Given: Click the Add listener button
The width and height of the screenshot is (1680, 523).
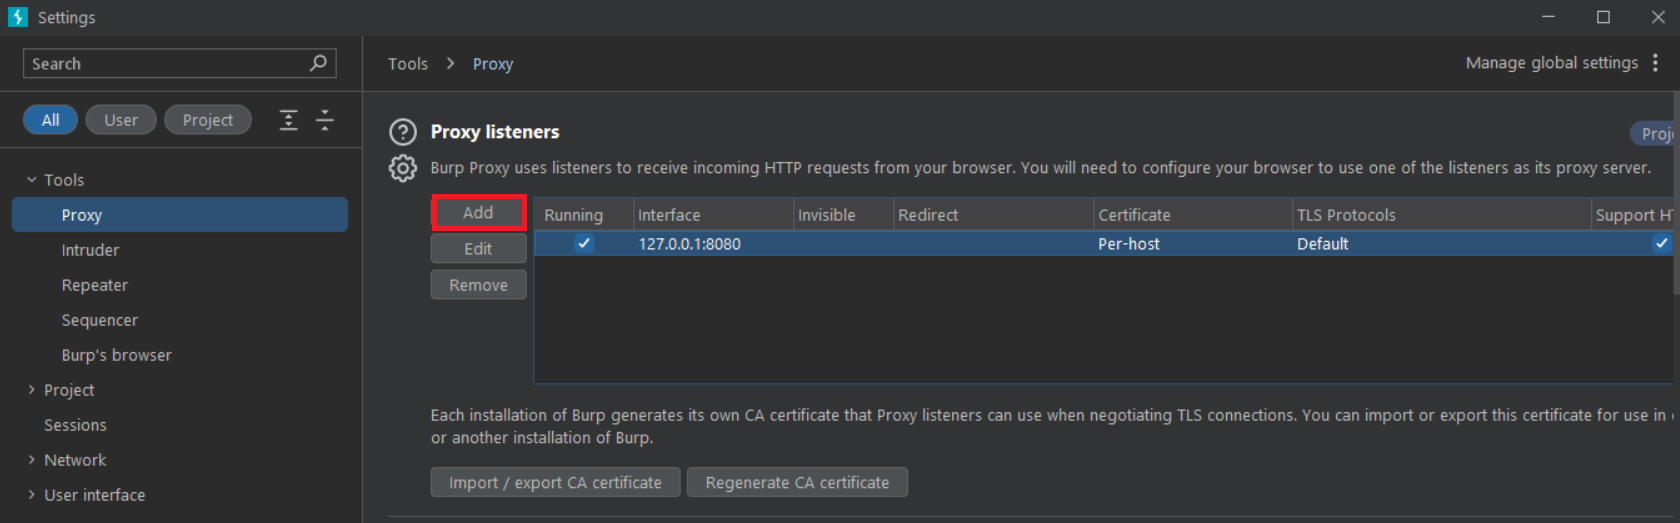Looking at the screenshot, I should 478,213.
